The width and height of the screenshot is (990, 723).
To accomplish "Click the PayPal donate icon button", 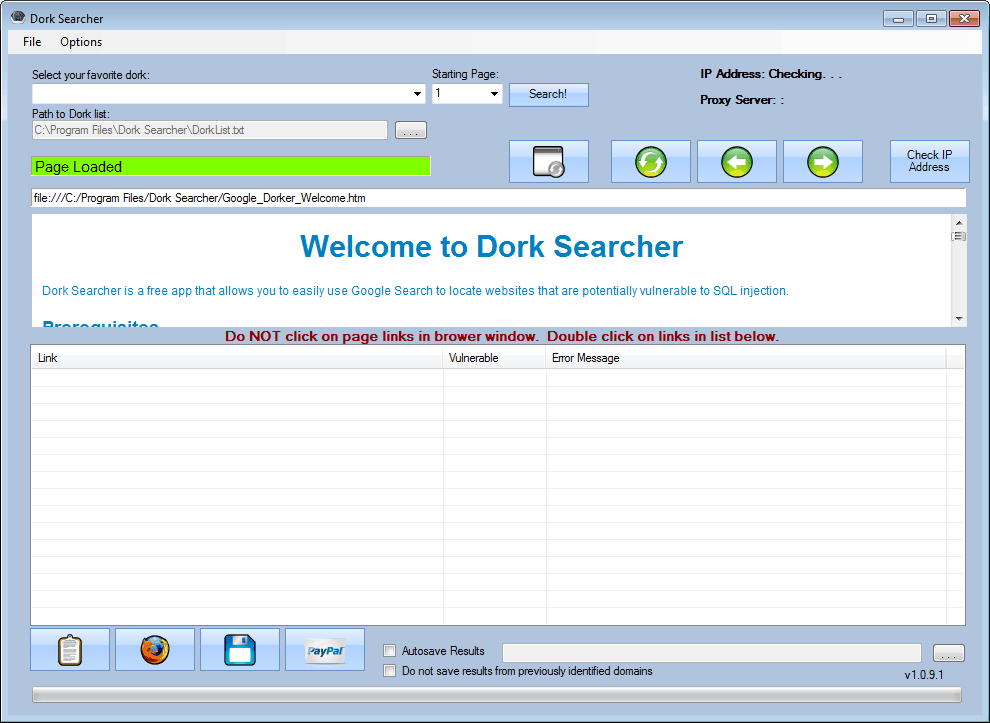I will [x=325, y=650].
